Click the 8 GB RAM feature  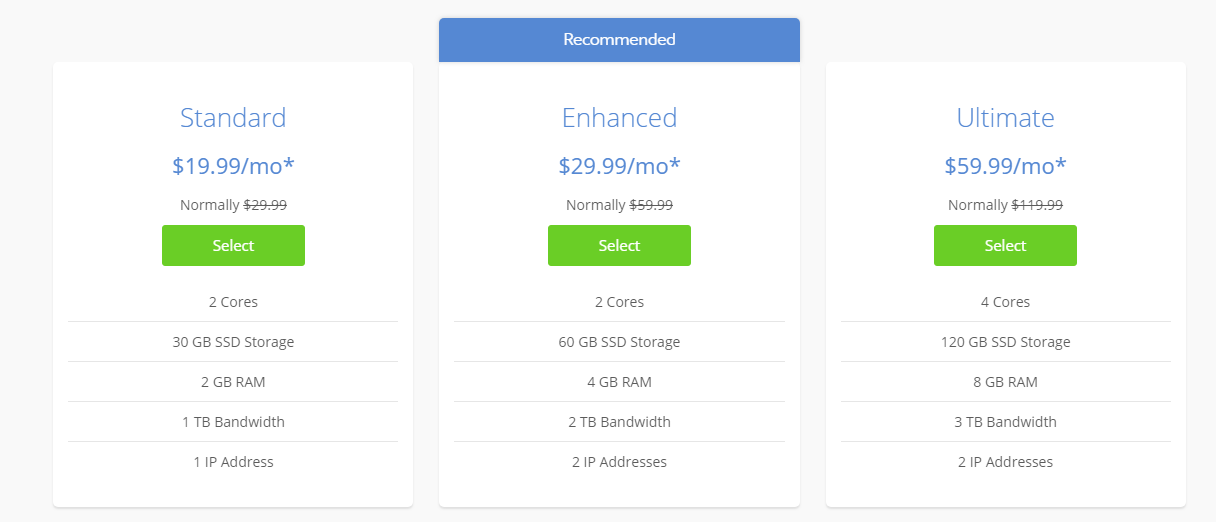[1005, 382]
